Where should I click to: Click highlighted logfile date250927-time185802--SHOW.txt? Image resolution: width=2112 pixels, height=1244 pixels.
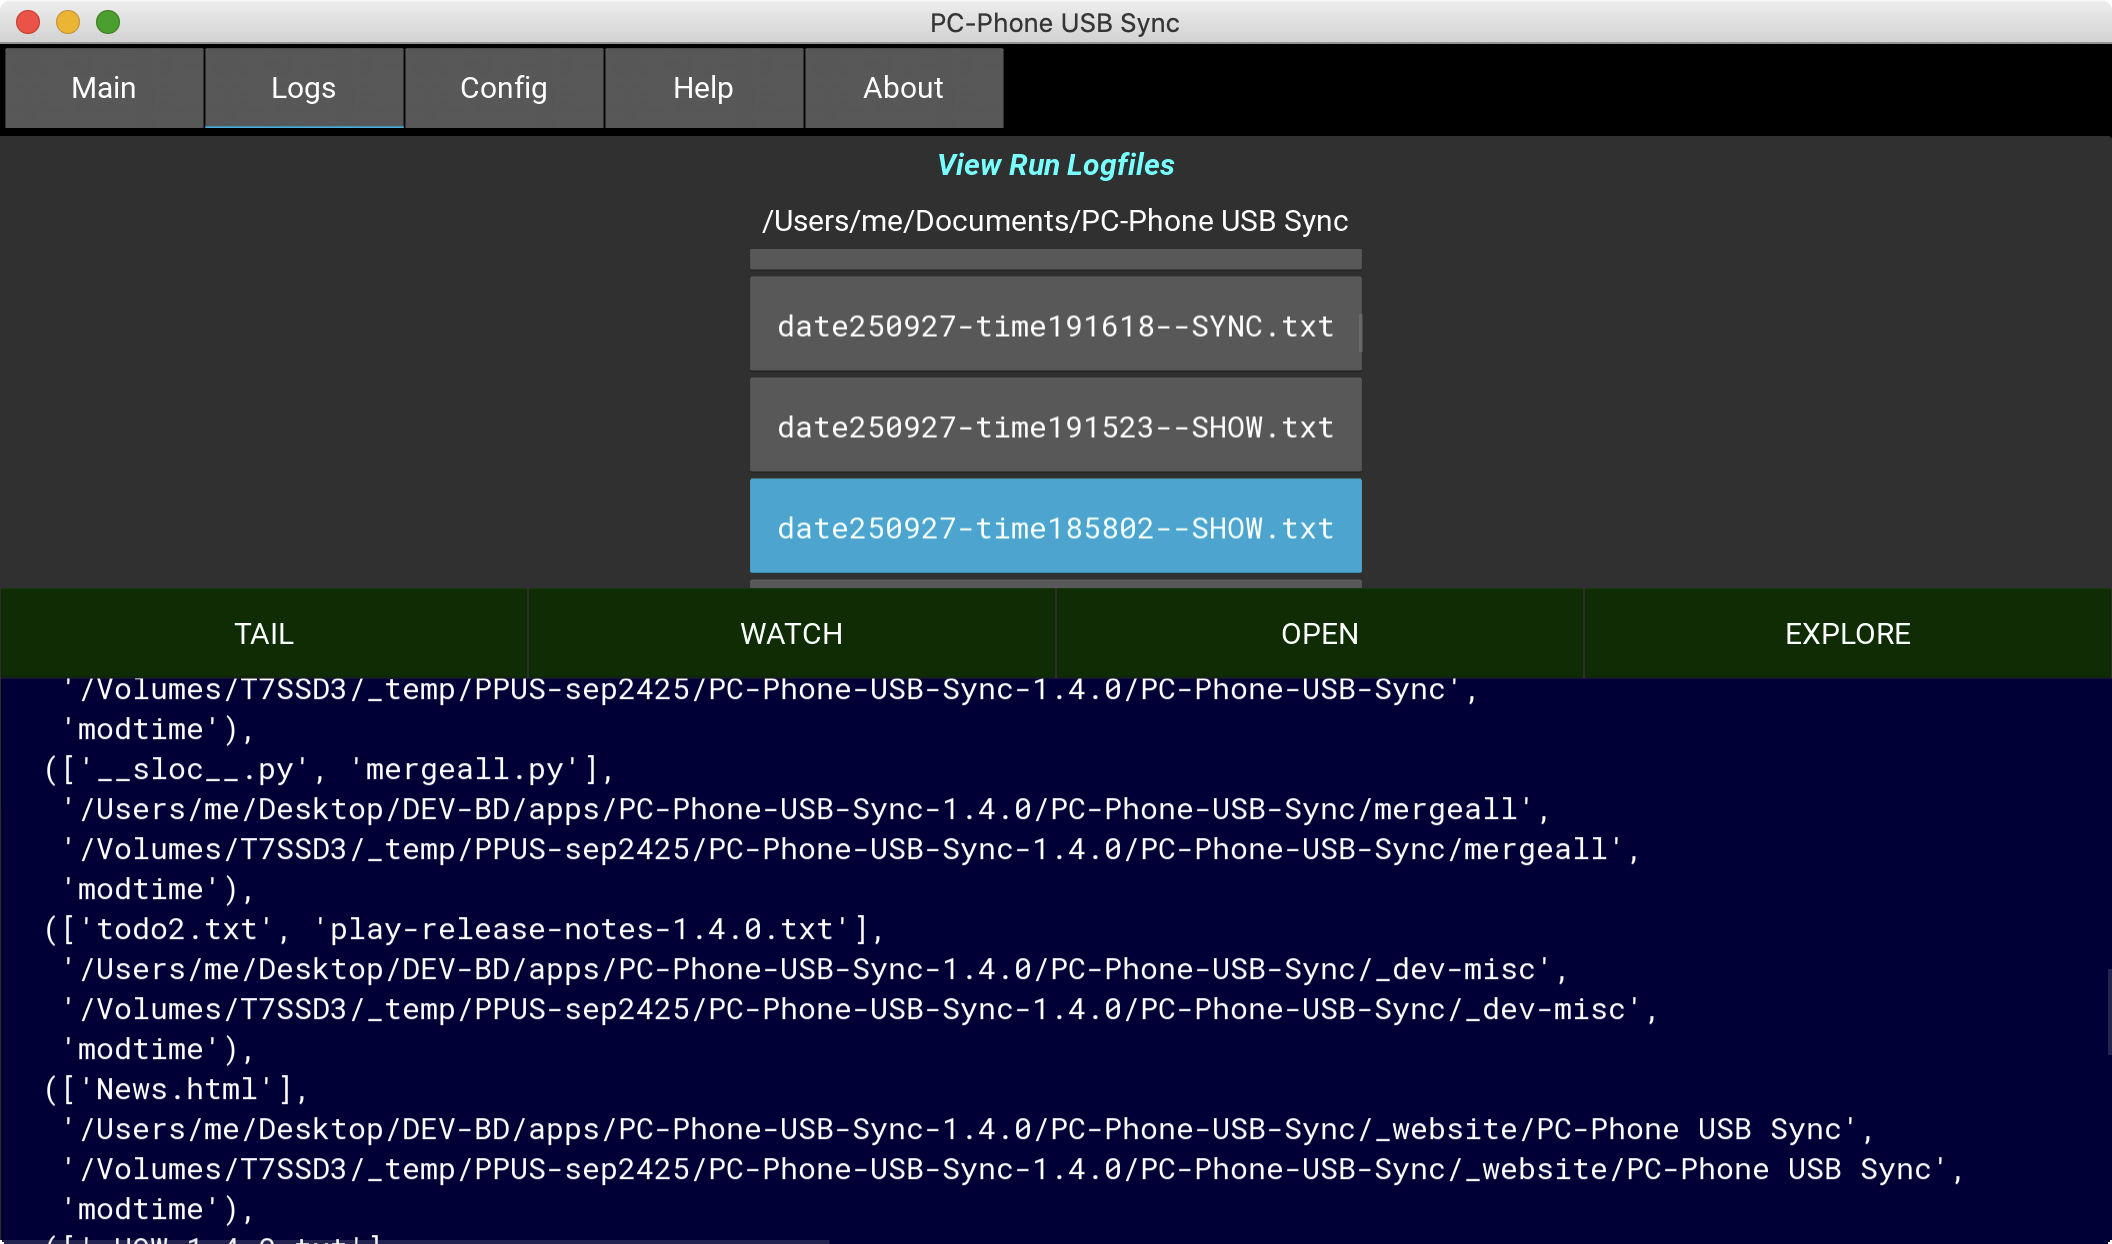[1055, 527]
